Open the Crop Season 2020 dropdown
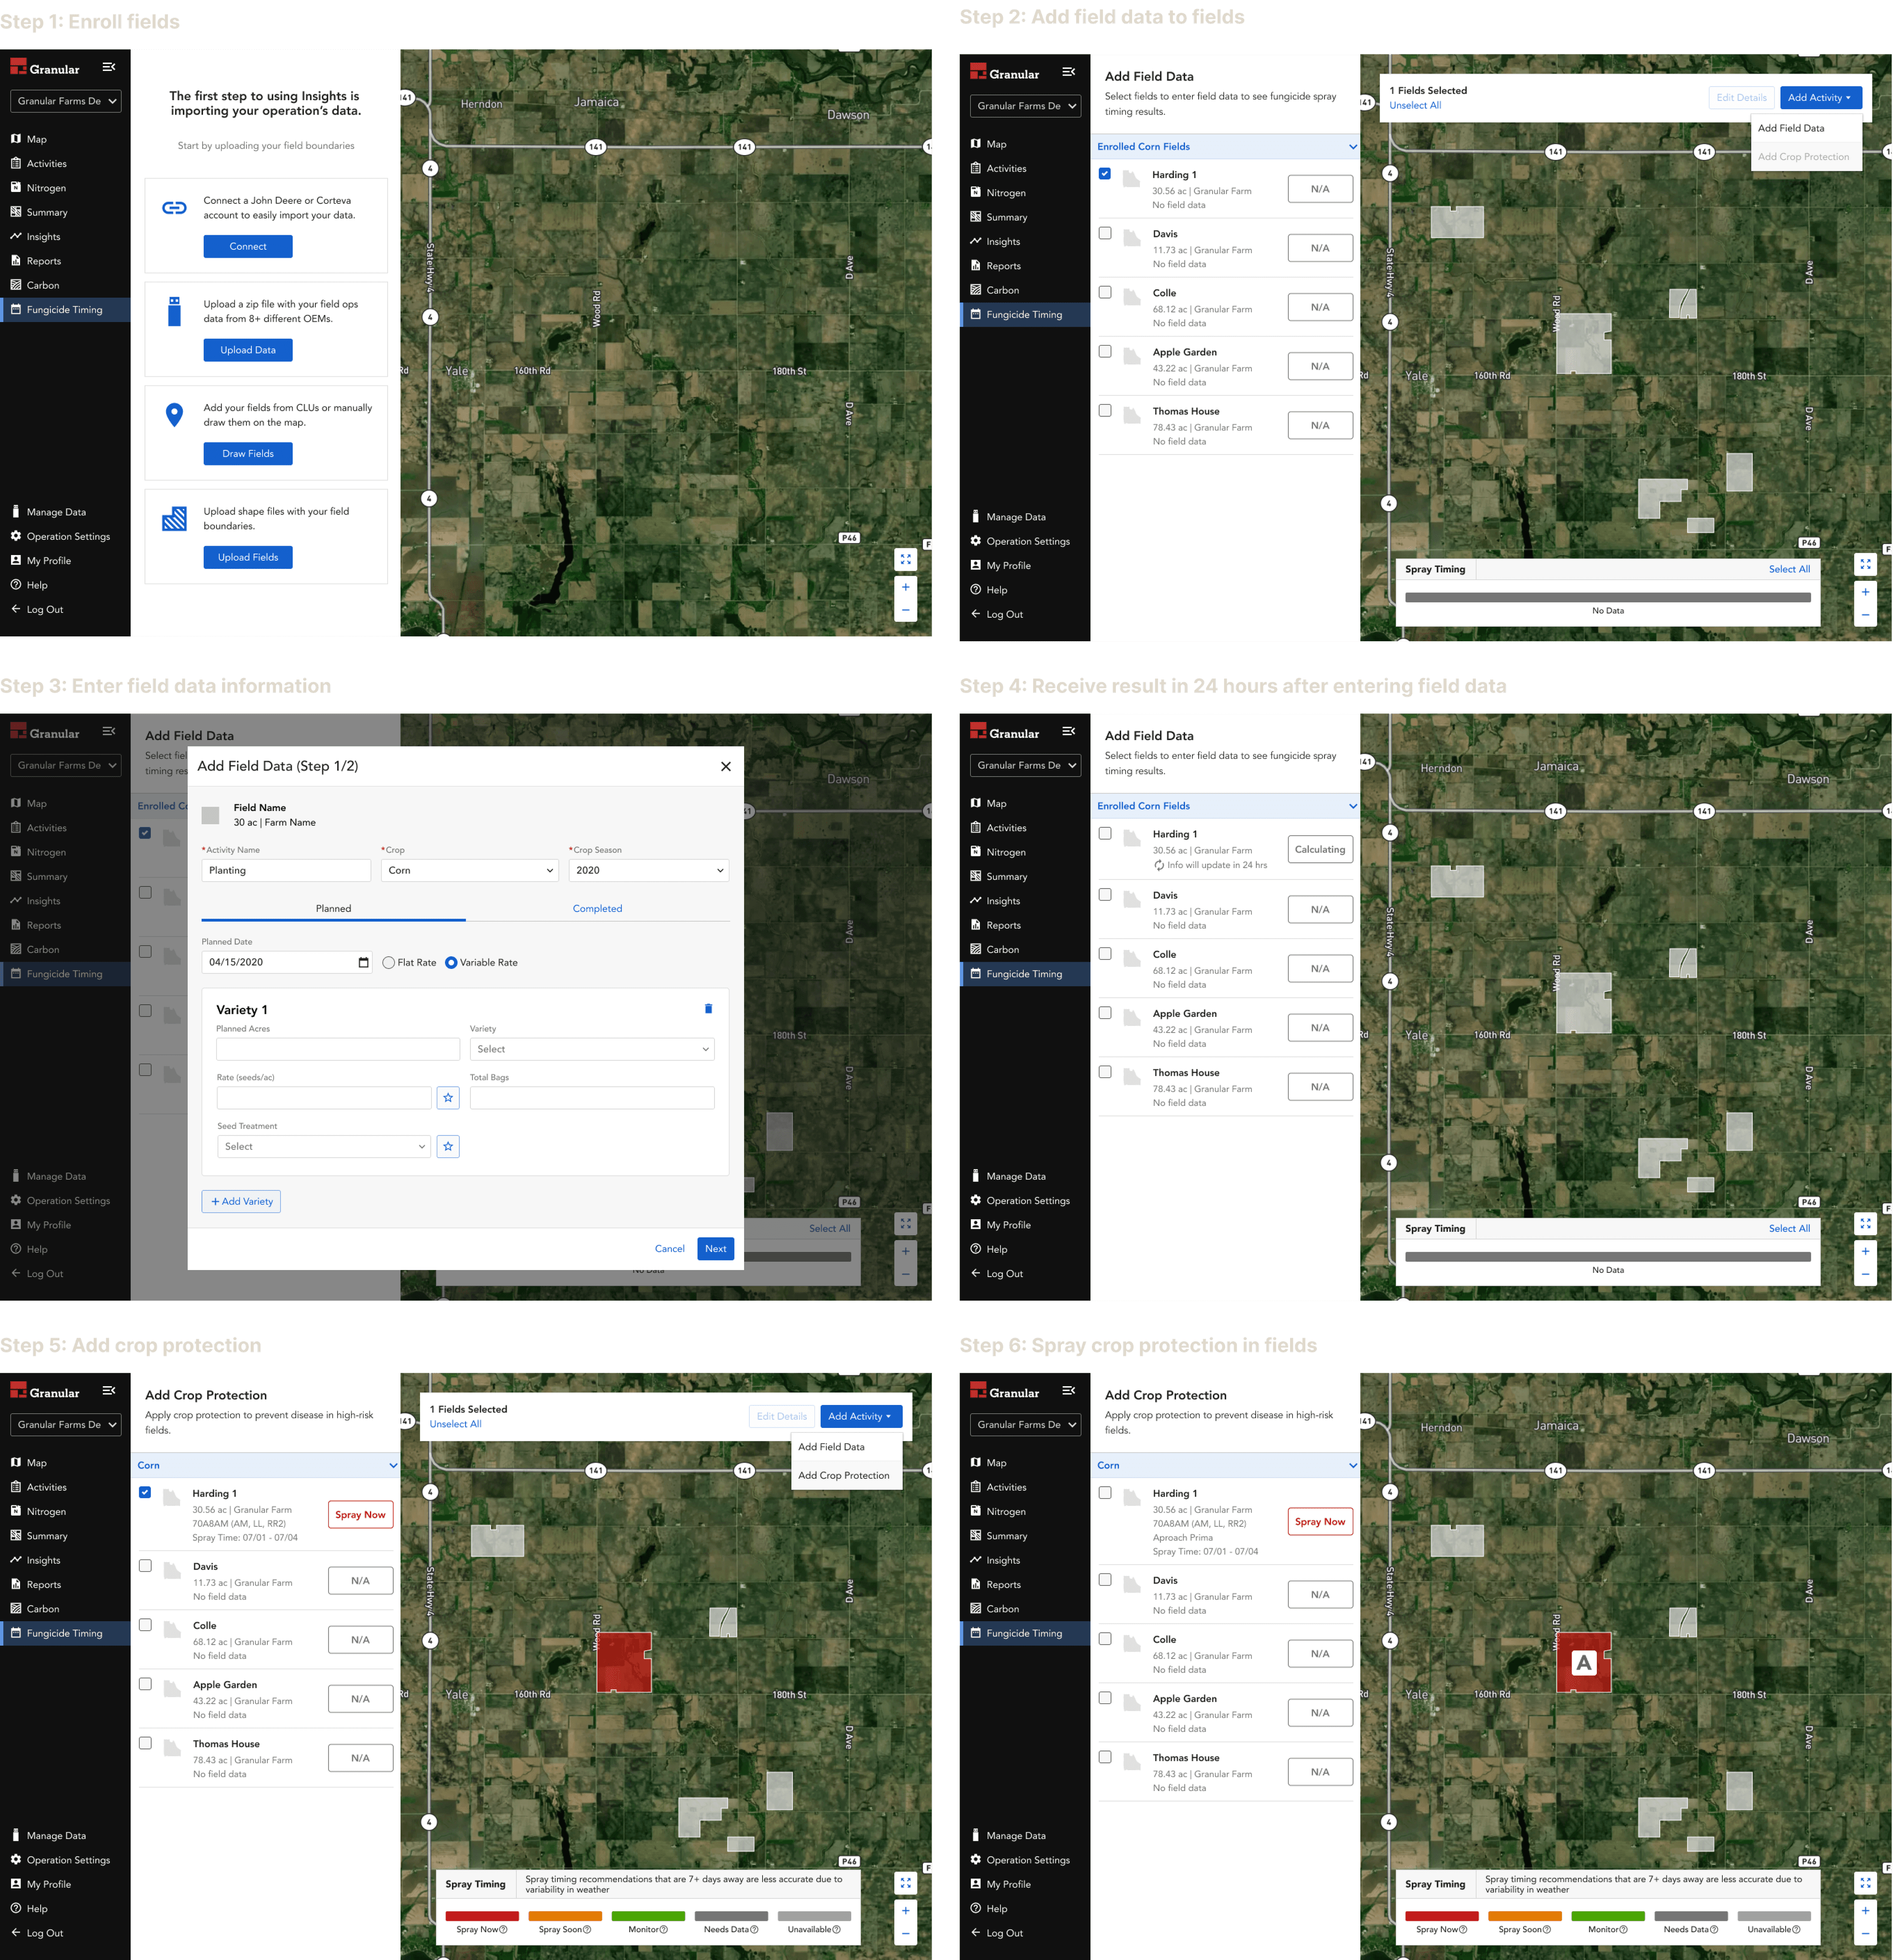 648,870
